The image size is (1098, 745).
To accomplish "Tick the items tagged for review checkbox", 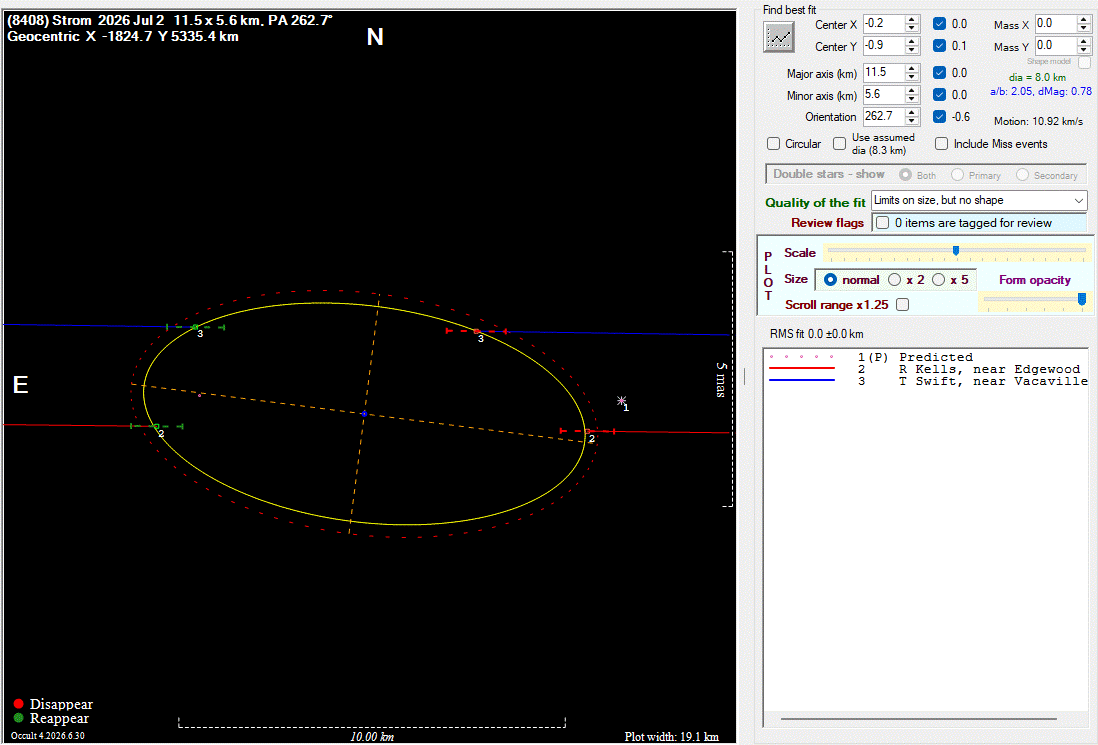I will point(882,223).
